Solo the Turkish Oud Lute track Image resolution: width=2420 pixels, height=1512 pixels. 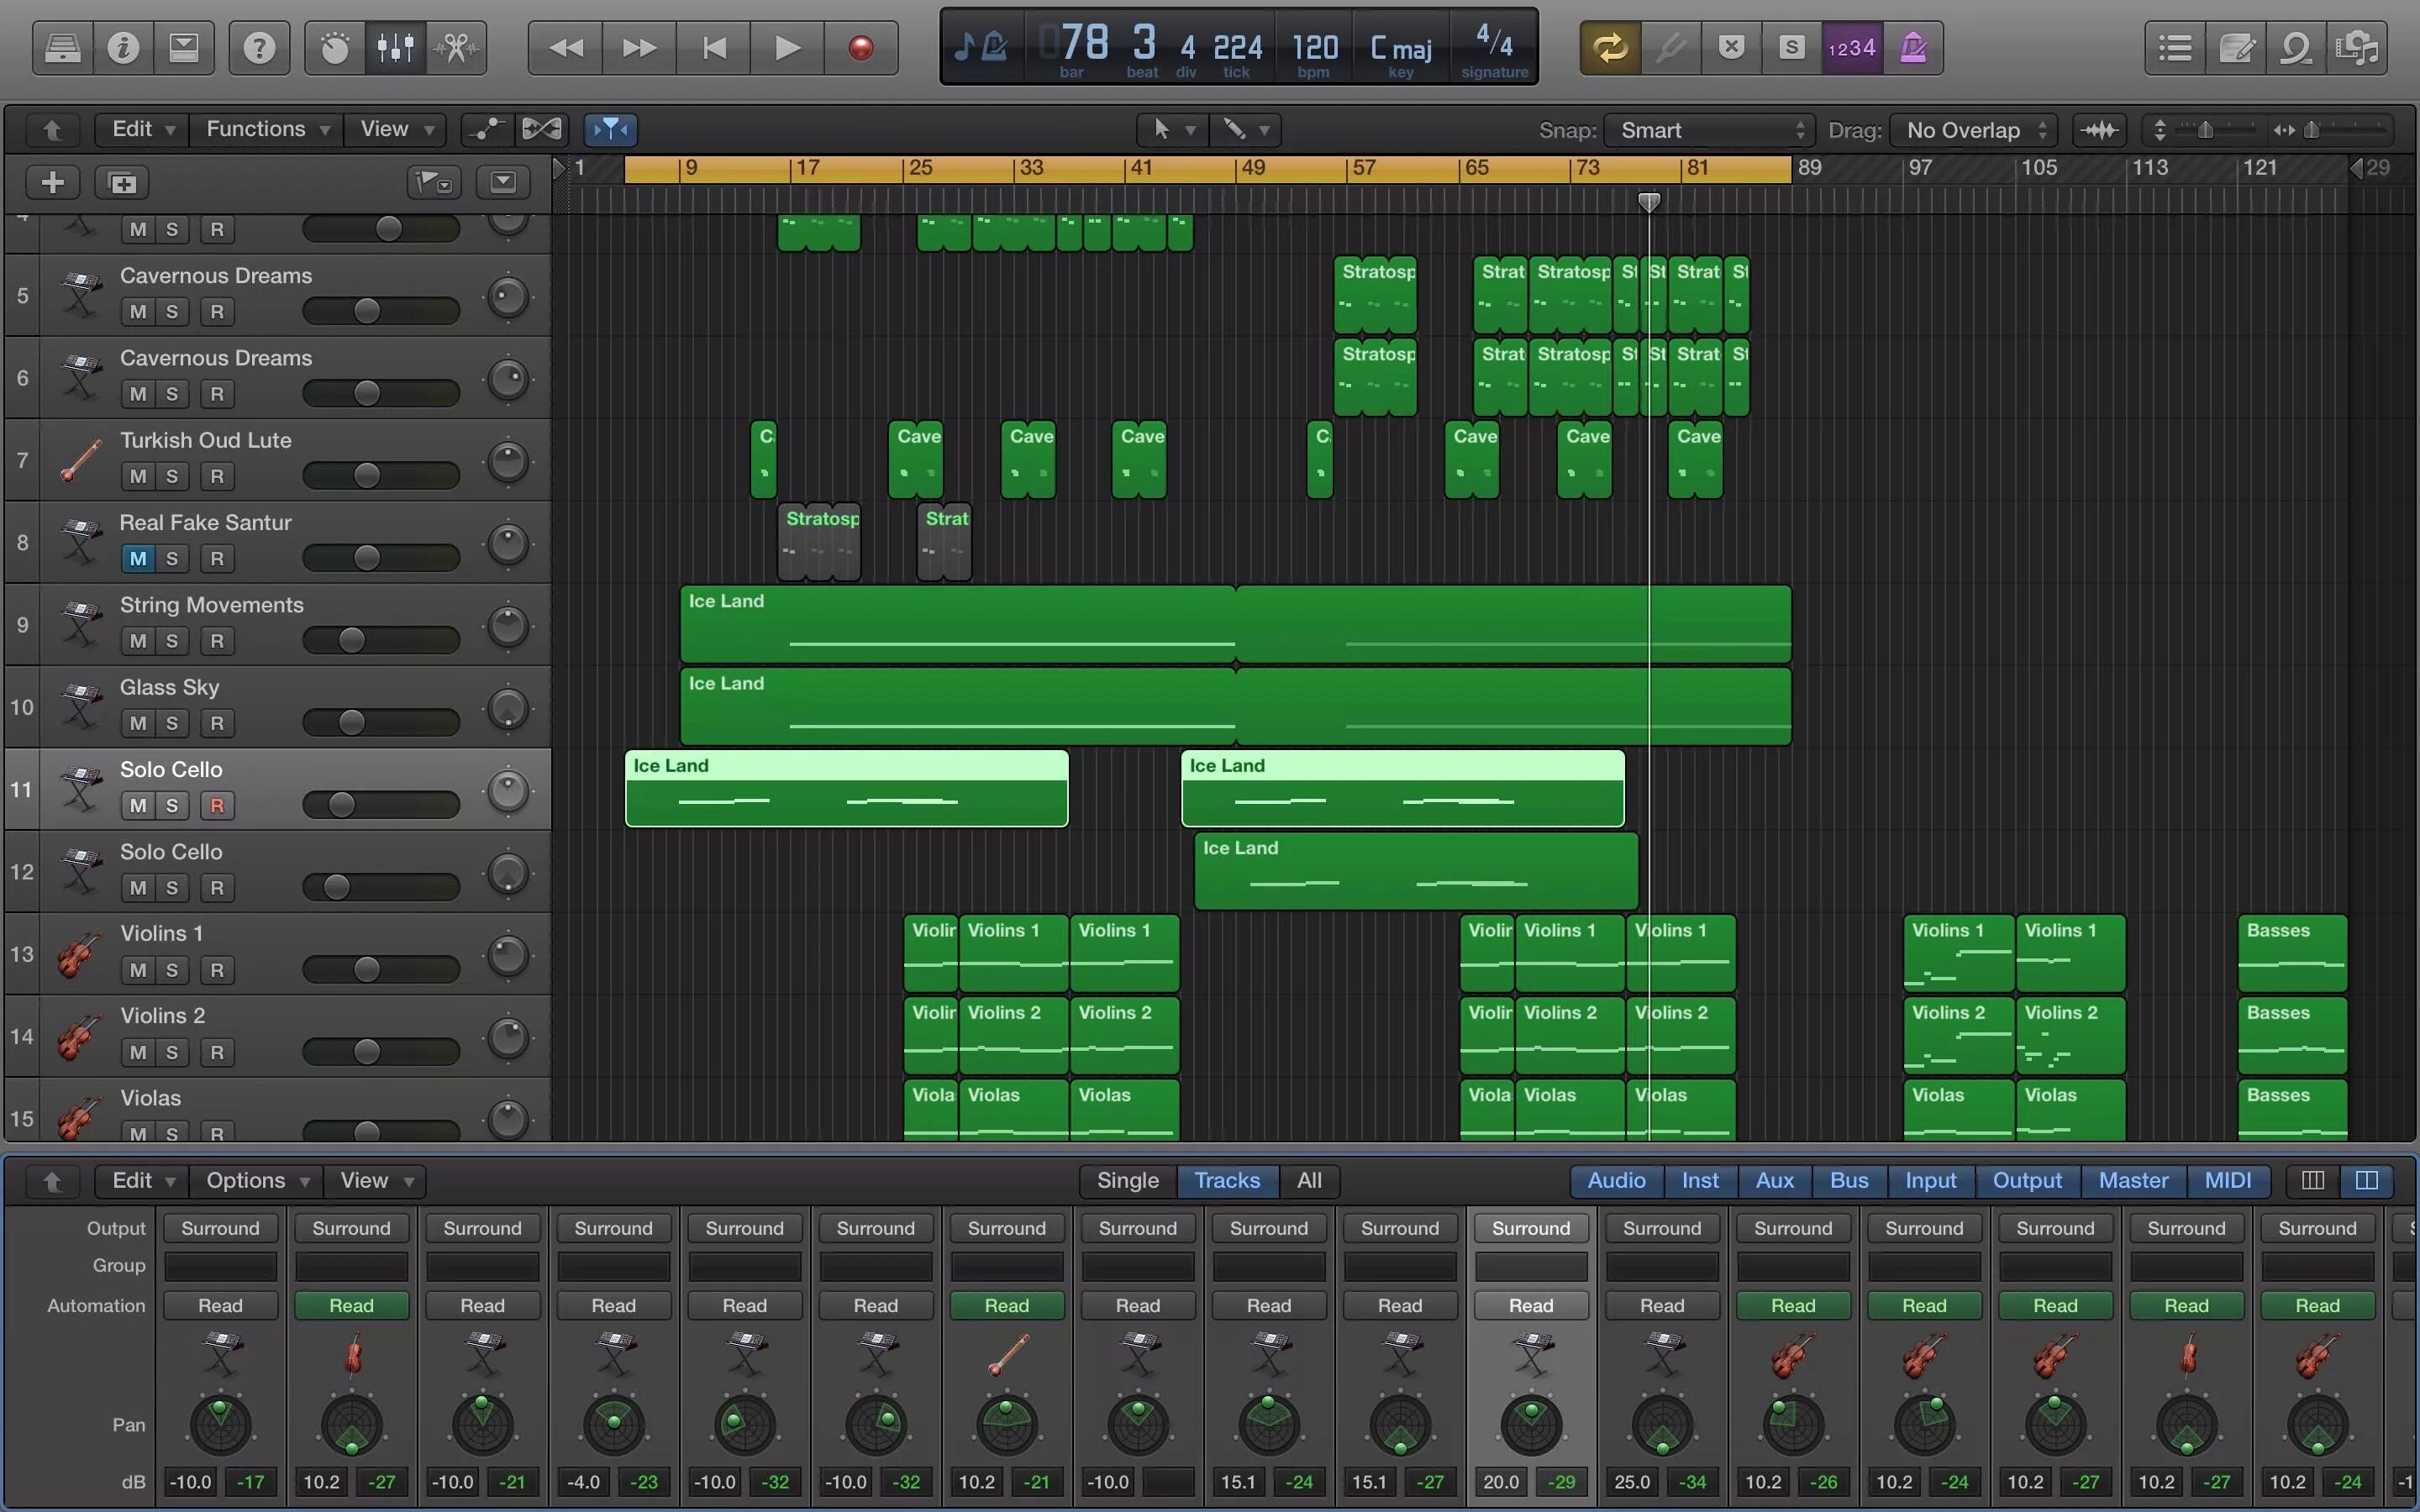click(172, 476)
